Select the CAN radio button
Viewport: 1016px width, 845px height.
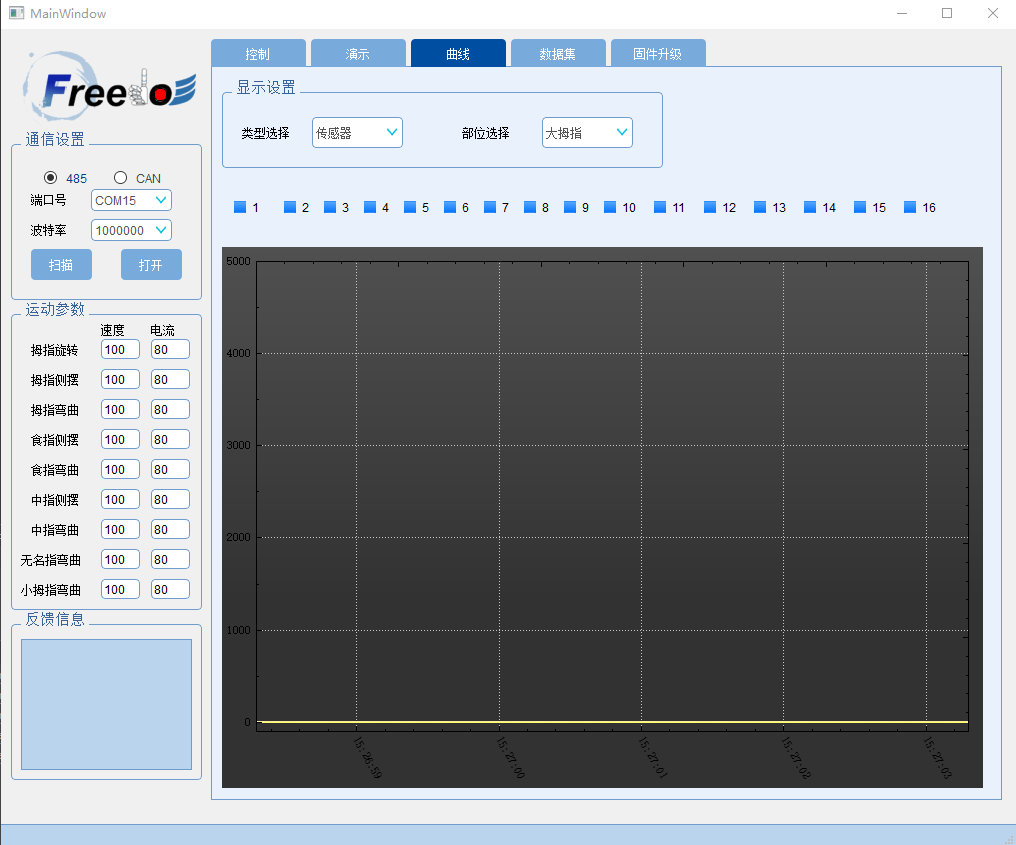(x=121, y=178)
